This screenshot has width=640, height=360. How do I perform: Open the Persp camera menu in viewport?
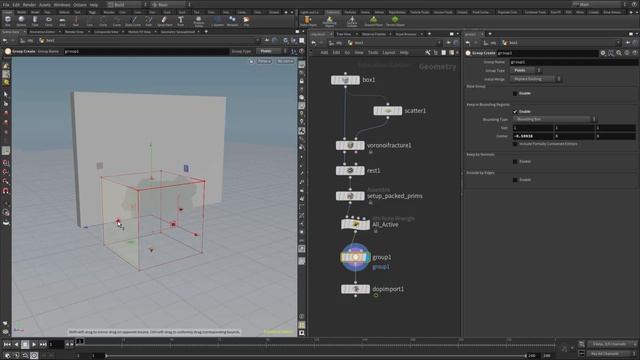pos(264,61)
